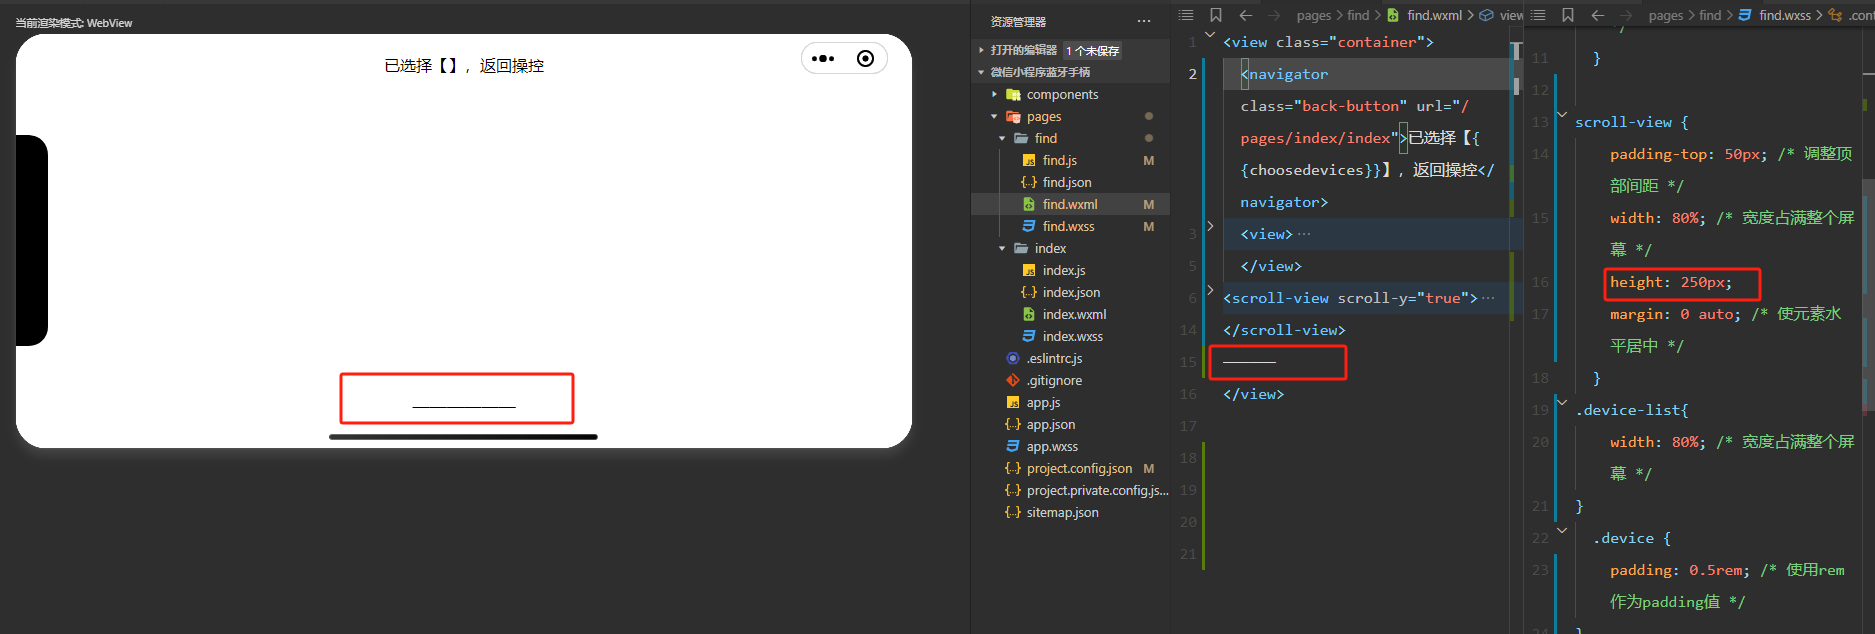Viewport: 1875px width, 634px height.
Task: Unfold the collapsed <view> at line 3
Action: [x=1210, y=227]
